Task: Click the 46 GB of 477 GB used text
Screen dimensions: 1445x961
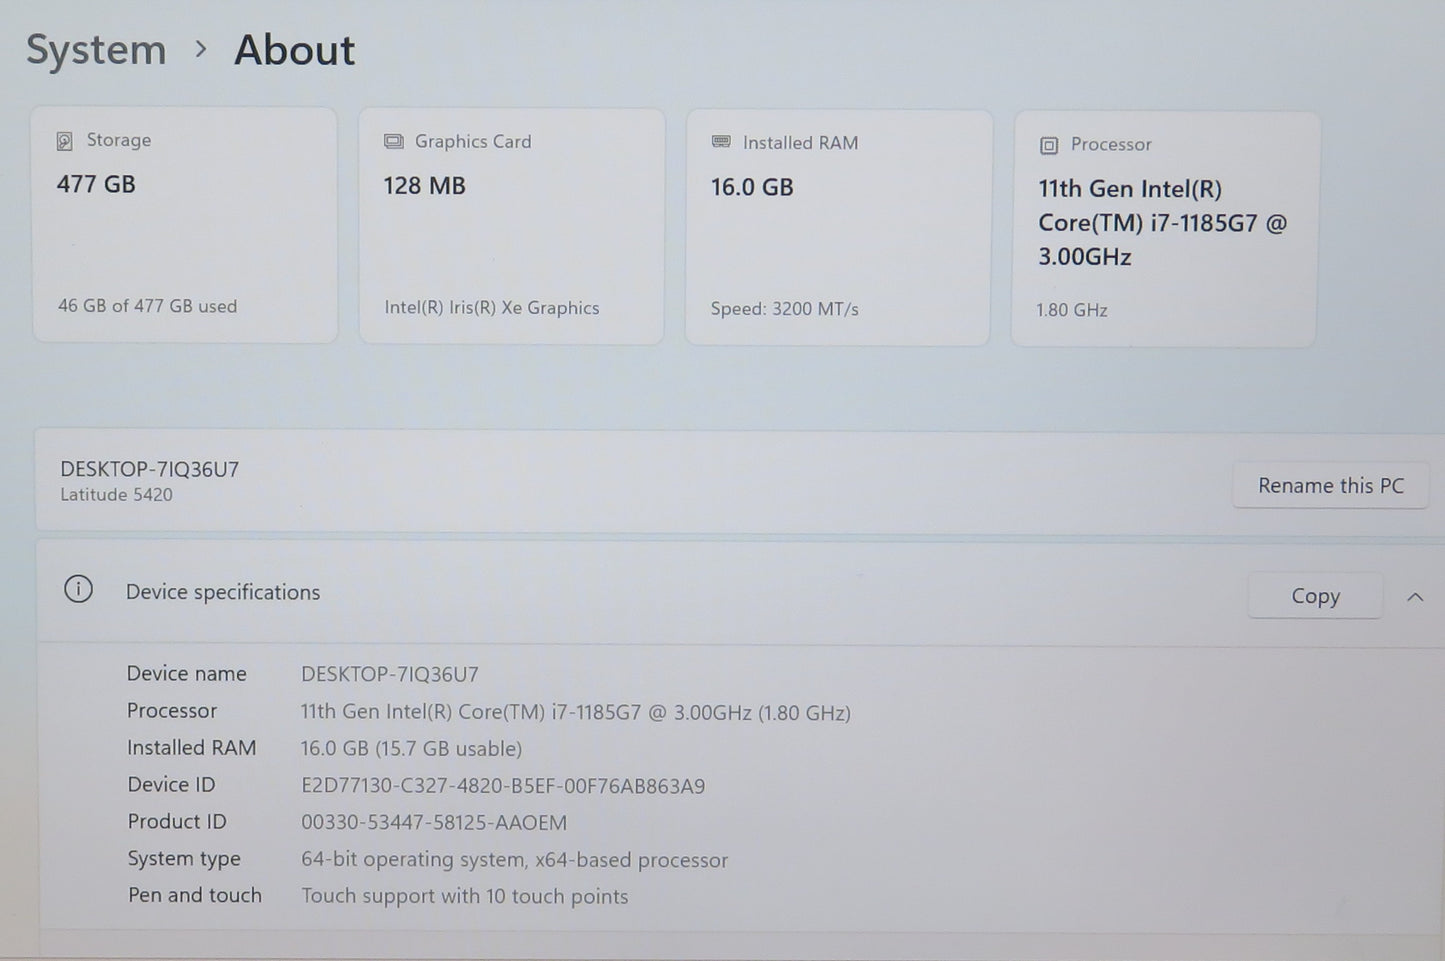Action: click(x=147, y=306)
